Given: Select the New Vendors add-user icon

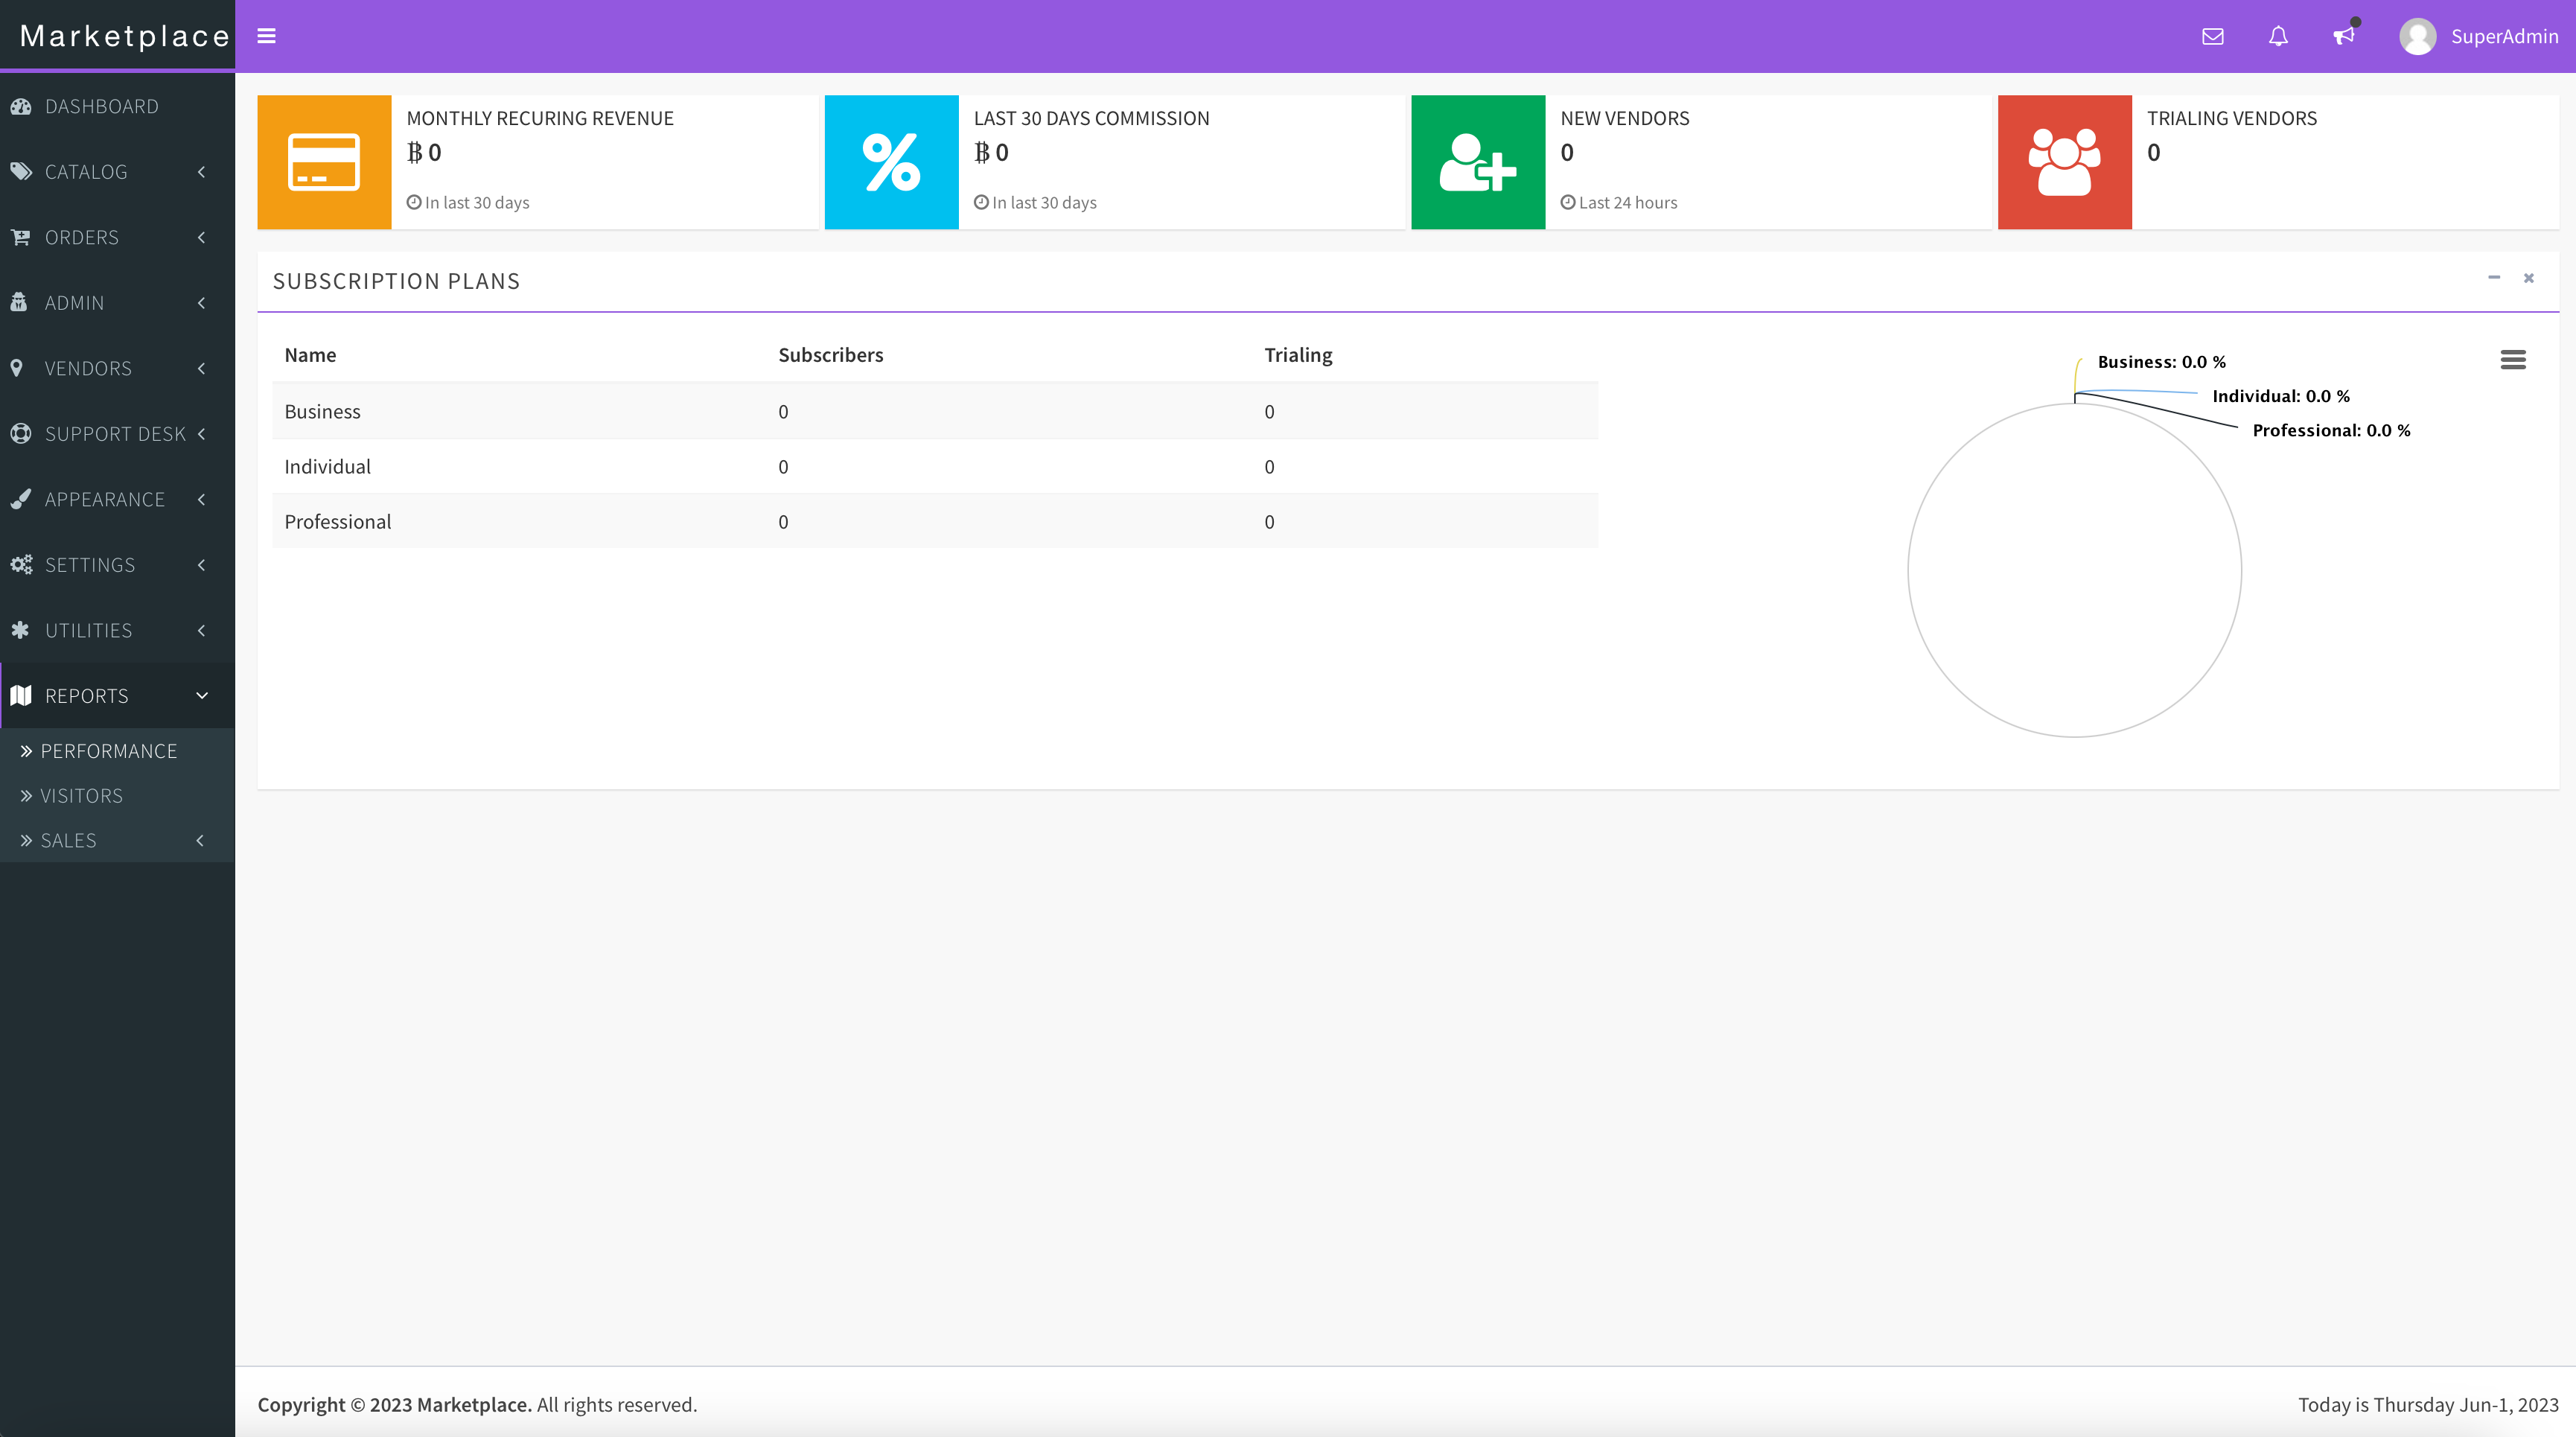Looking at the screenshot, I should (x=1476, y=159).
